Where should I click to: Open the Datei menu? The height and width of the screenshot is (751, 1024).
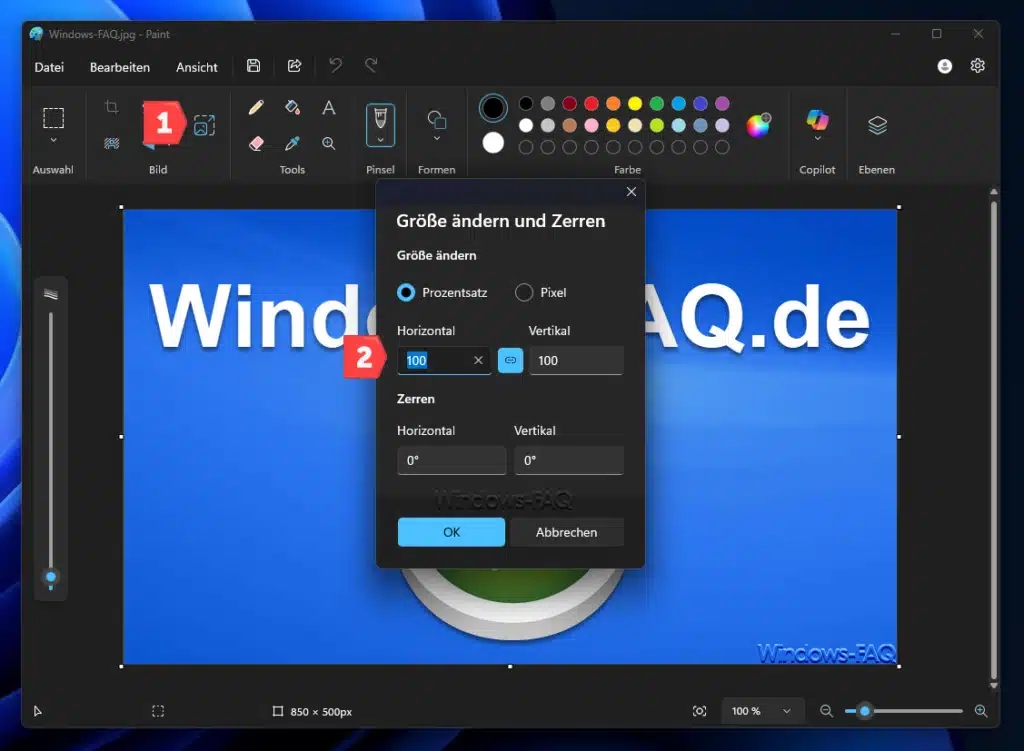click(x=49, y=67)
